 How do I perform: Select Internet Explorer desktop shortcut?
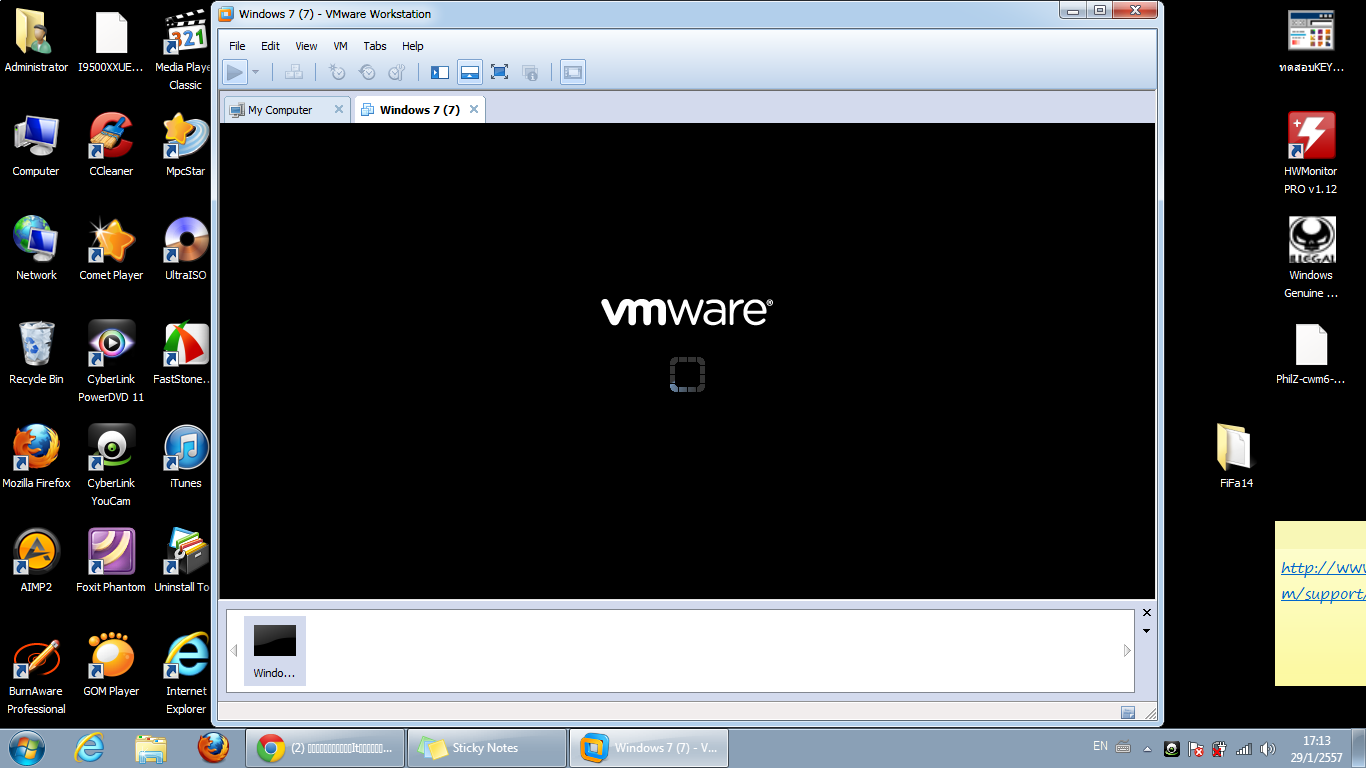tap(186, 674)
